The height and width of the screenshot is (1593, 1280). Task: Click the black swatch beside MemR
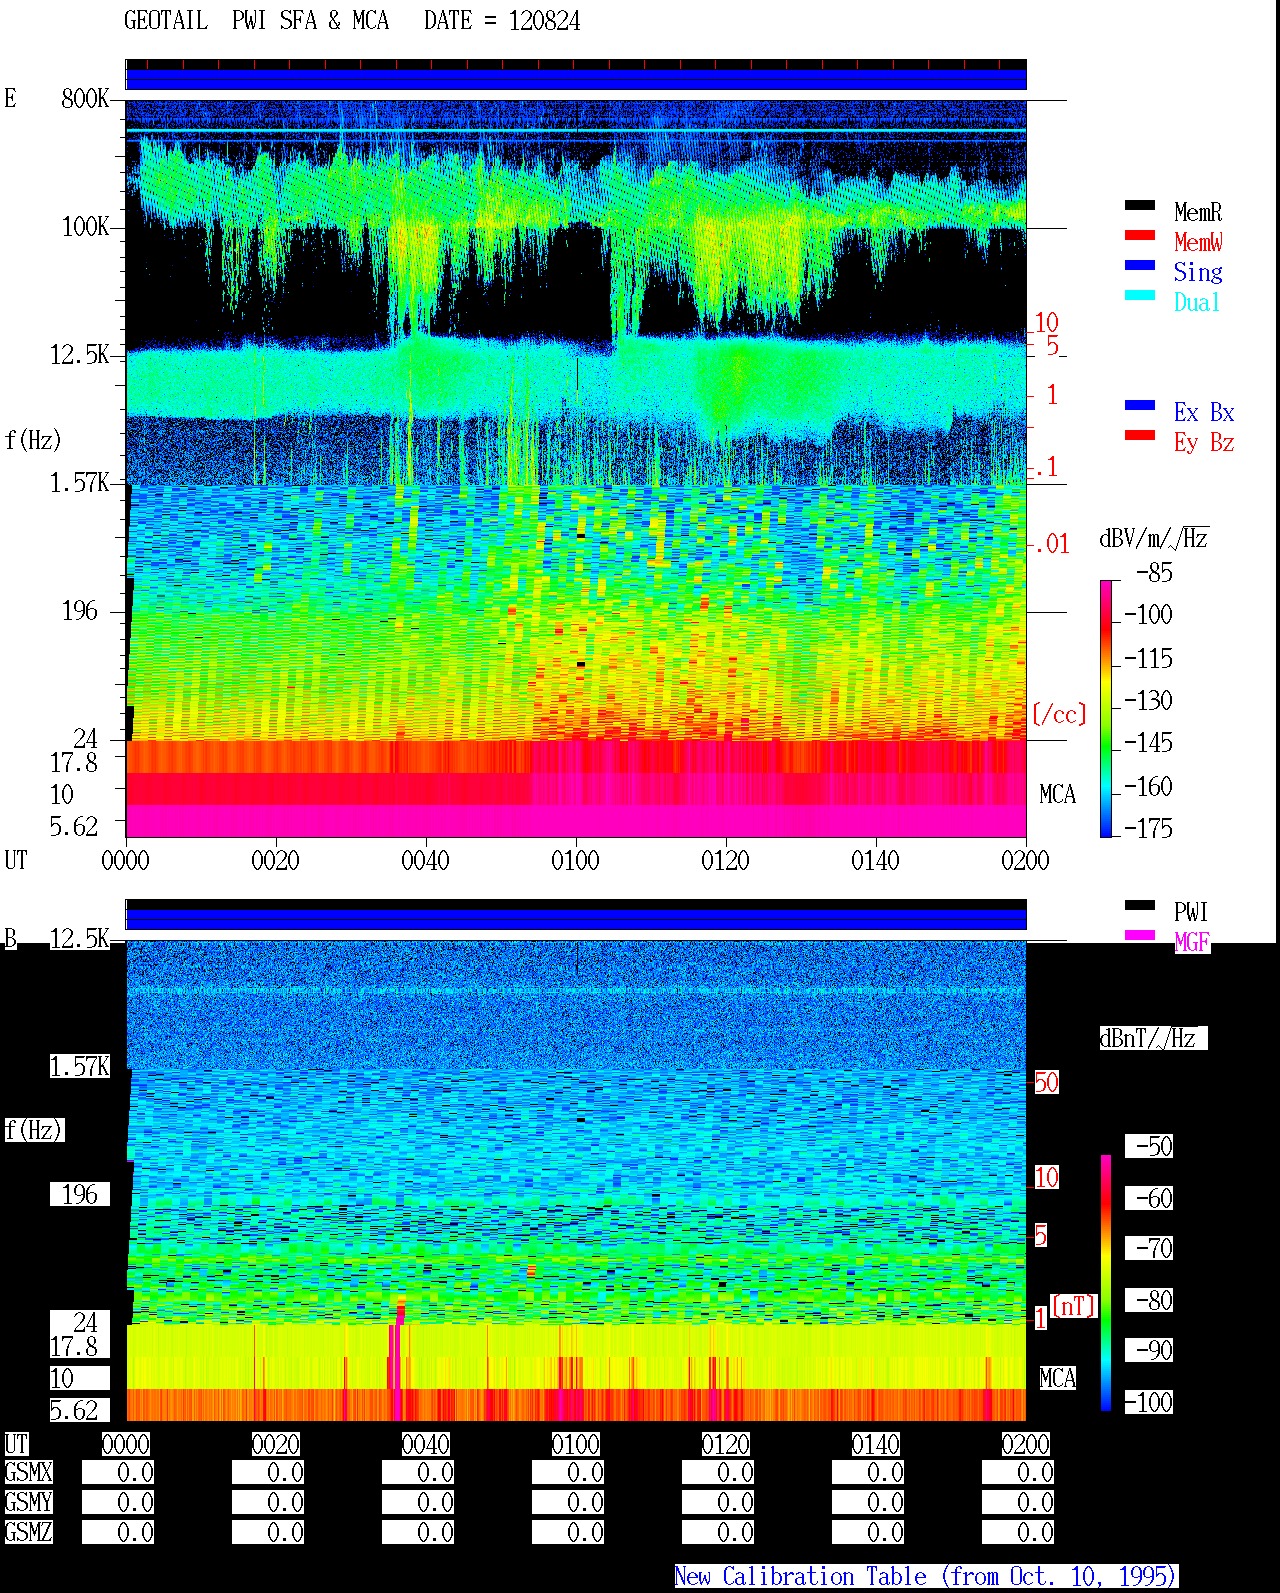[x=1140, y=206]
